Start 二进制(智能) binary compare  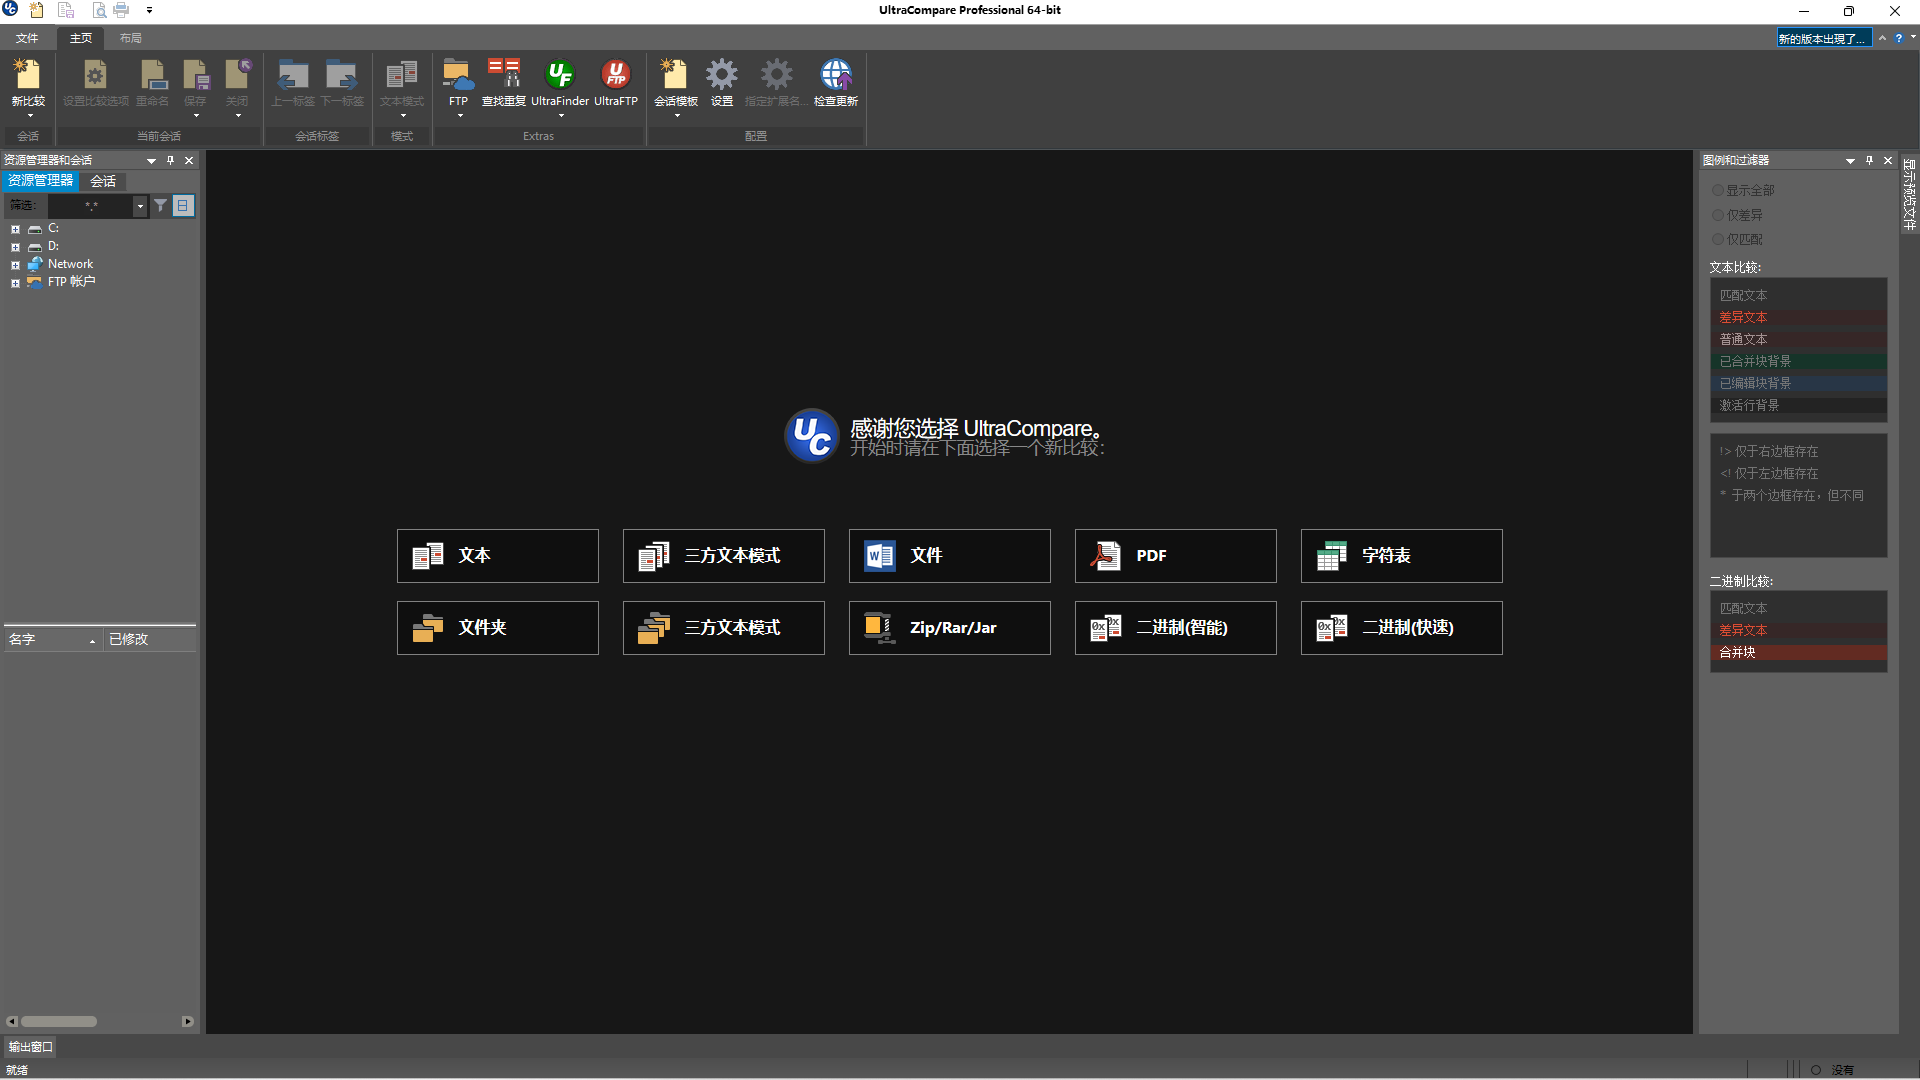[1176, 628]
